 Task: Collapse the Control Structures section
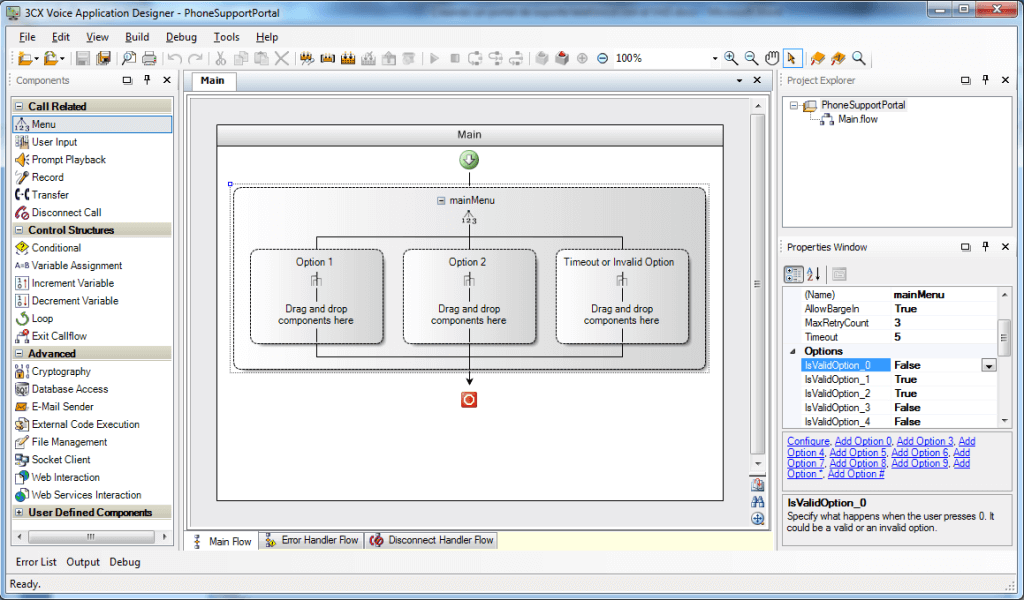click(x=19, y=230)
